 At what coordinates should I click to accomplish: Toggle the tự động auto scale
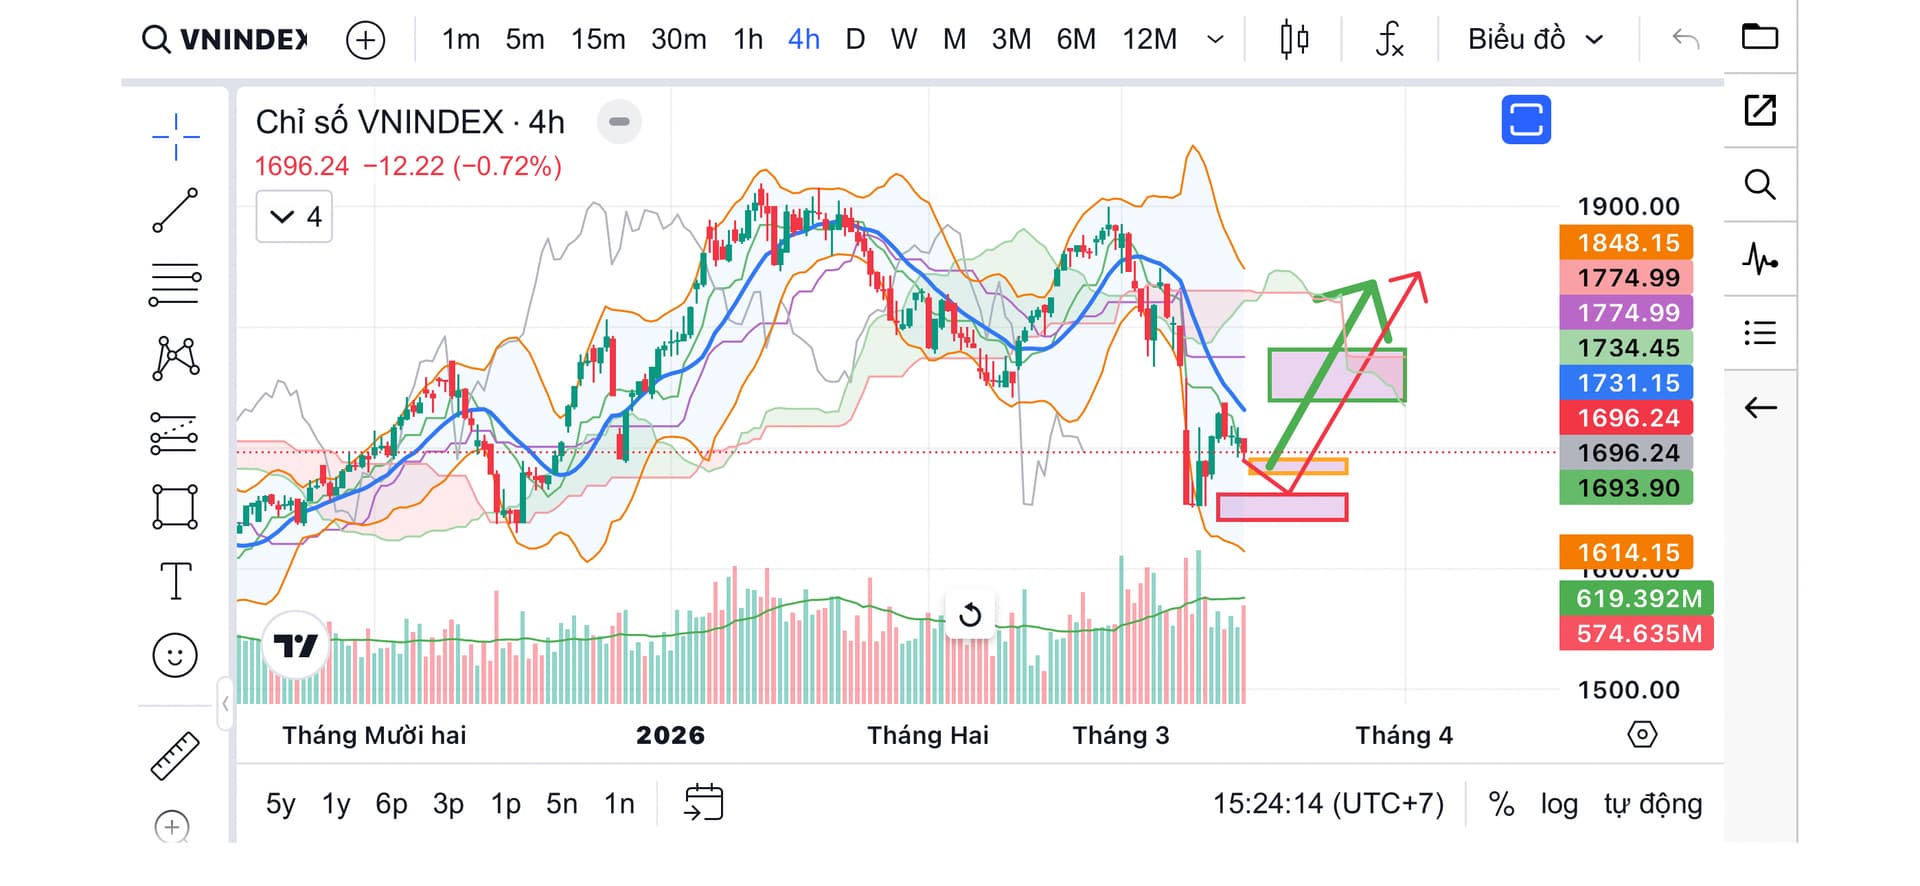[1652, 804]
